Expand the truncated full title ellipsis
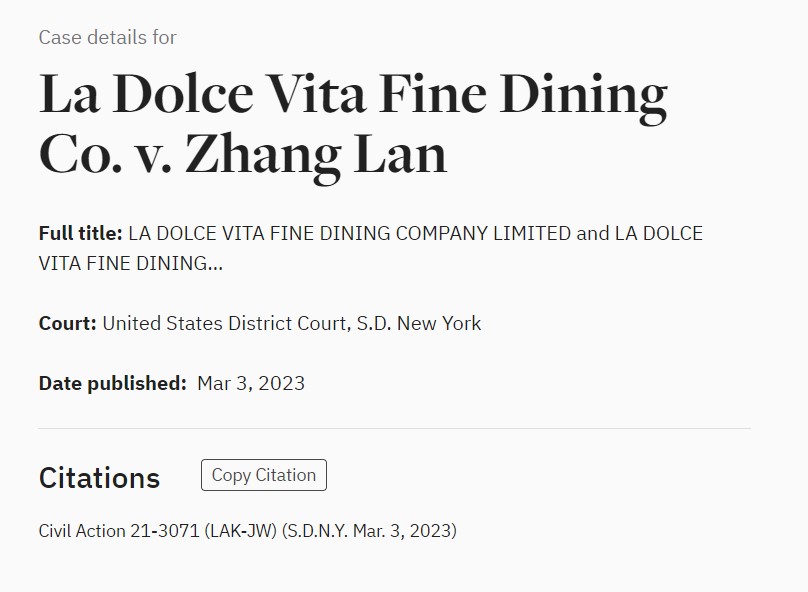This screenshot has width=808, height=592. (215, 264)
